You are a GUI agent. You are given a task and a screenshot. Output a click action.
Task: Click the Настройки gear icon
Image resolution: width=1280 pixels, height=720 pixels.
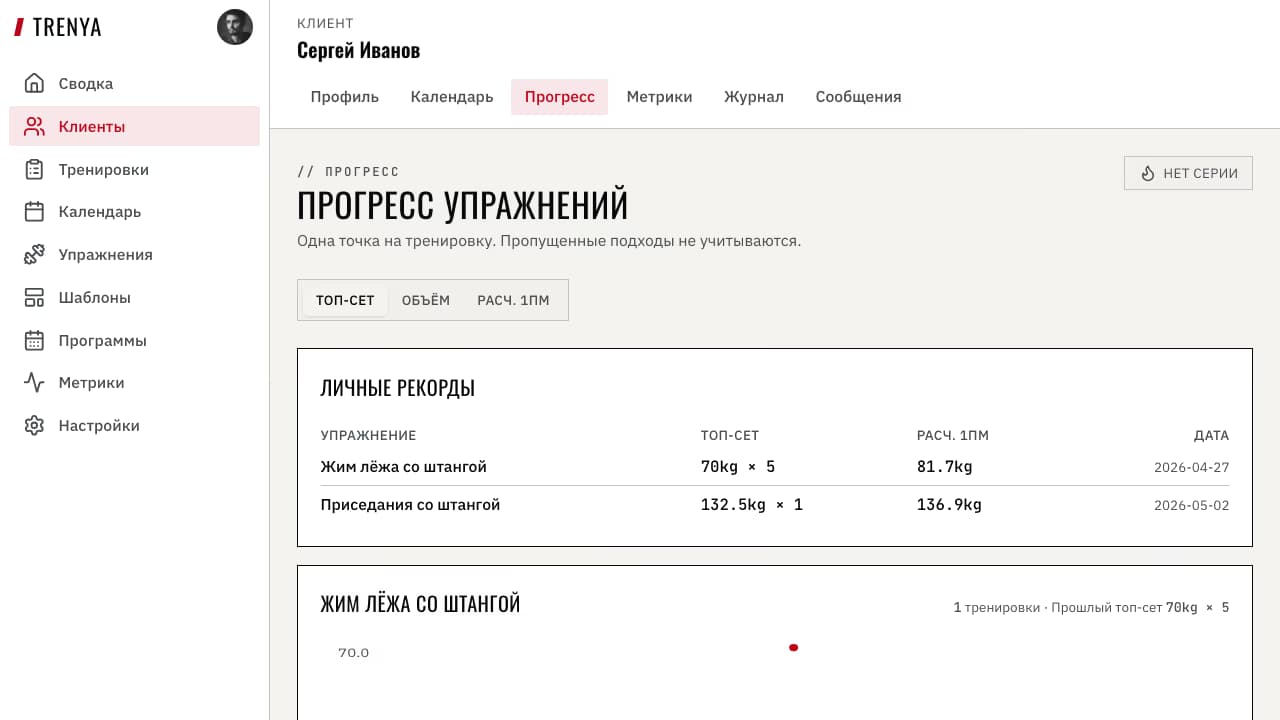tap(34, 425)
